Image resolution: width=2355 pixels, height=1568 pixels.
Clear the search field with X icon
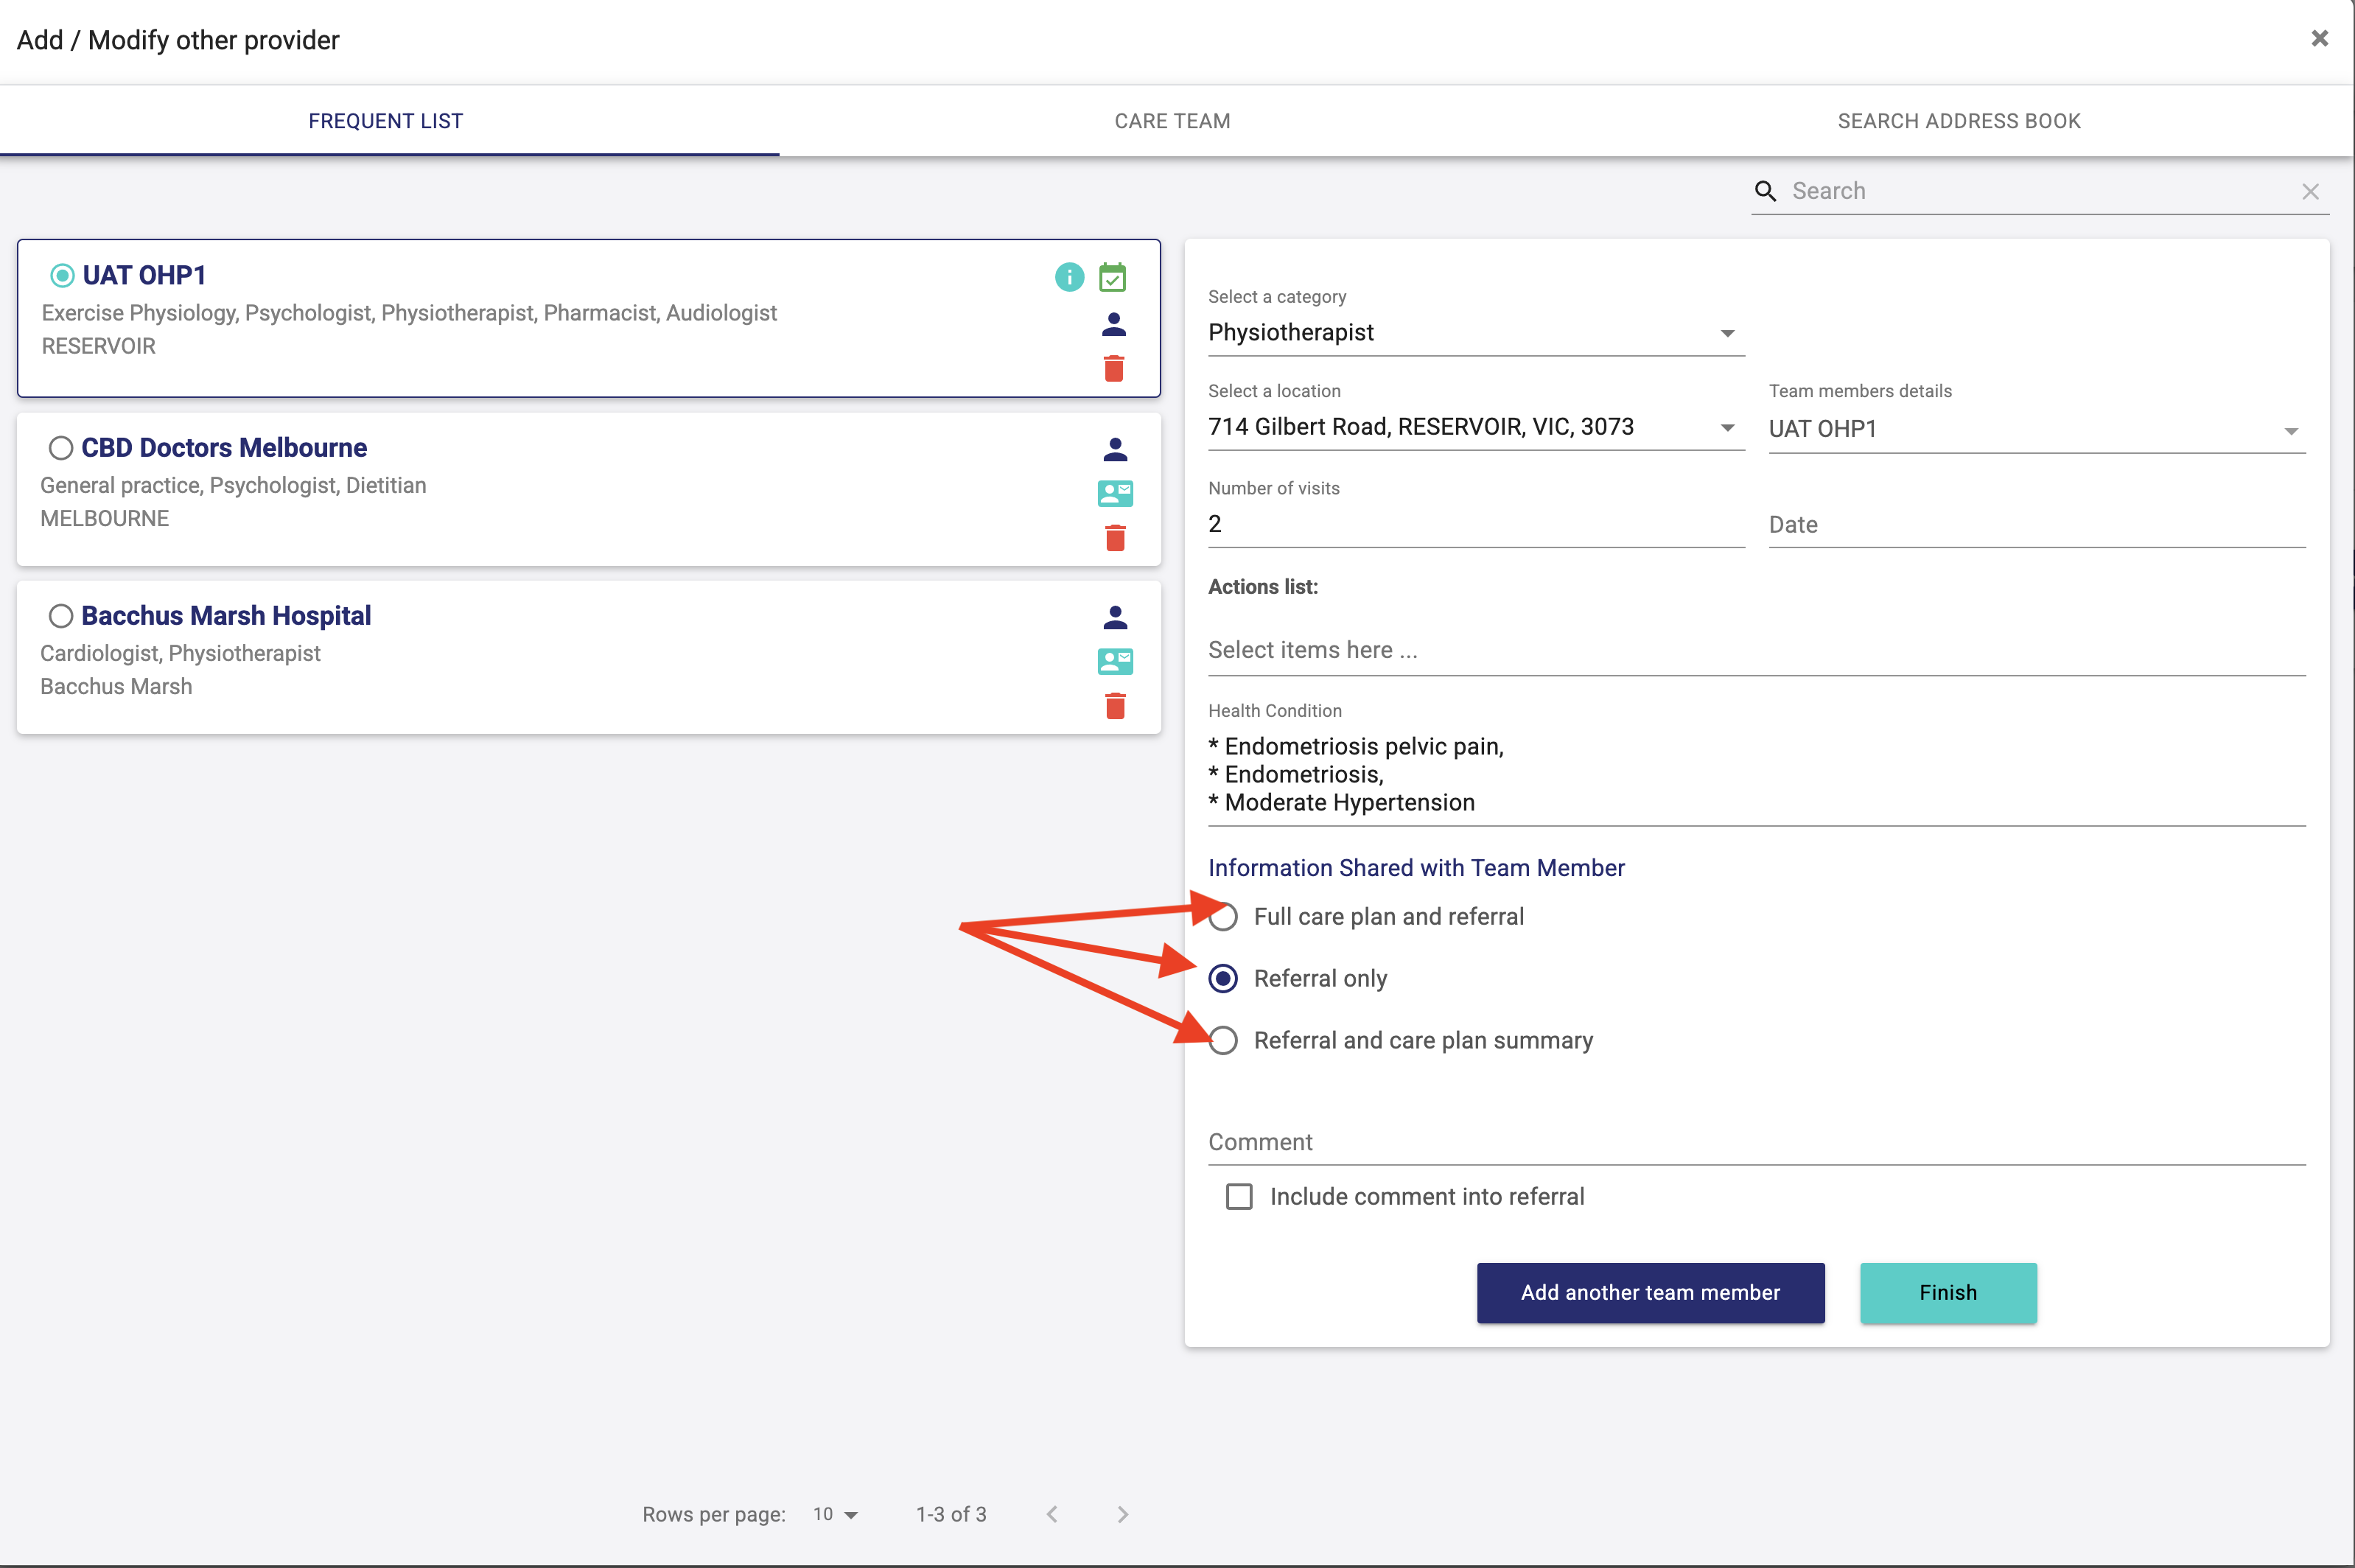tap(2310, 191)
